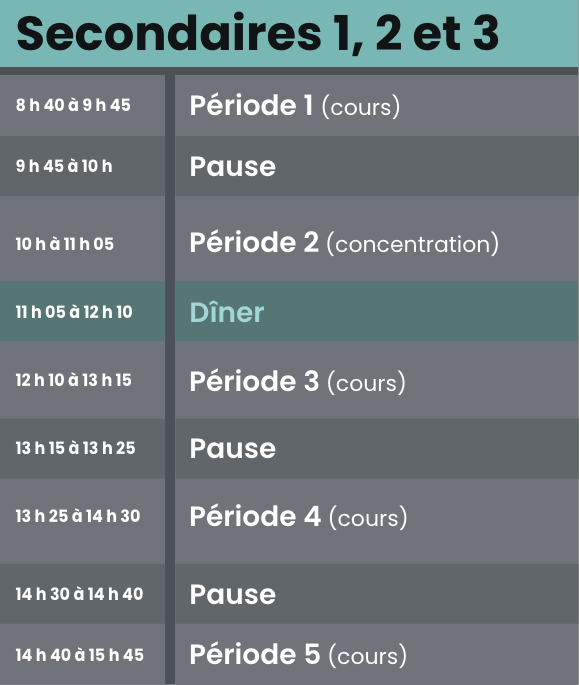Image resolution: width=579 pixels, height=685 pixels.
Task: Select the Période 1 (cours) row
Action: [377, 105]
